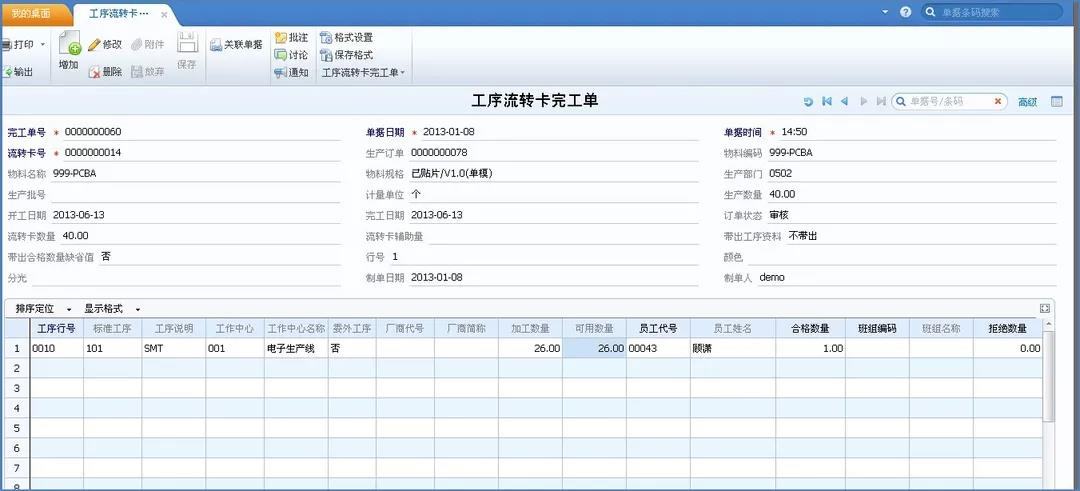Click the 带出合格数量缺省值 field 否

coord(220,257)
